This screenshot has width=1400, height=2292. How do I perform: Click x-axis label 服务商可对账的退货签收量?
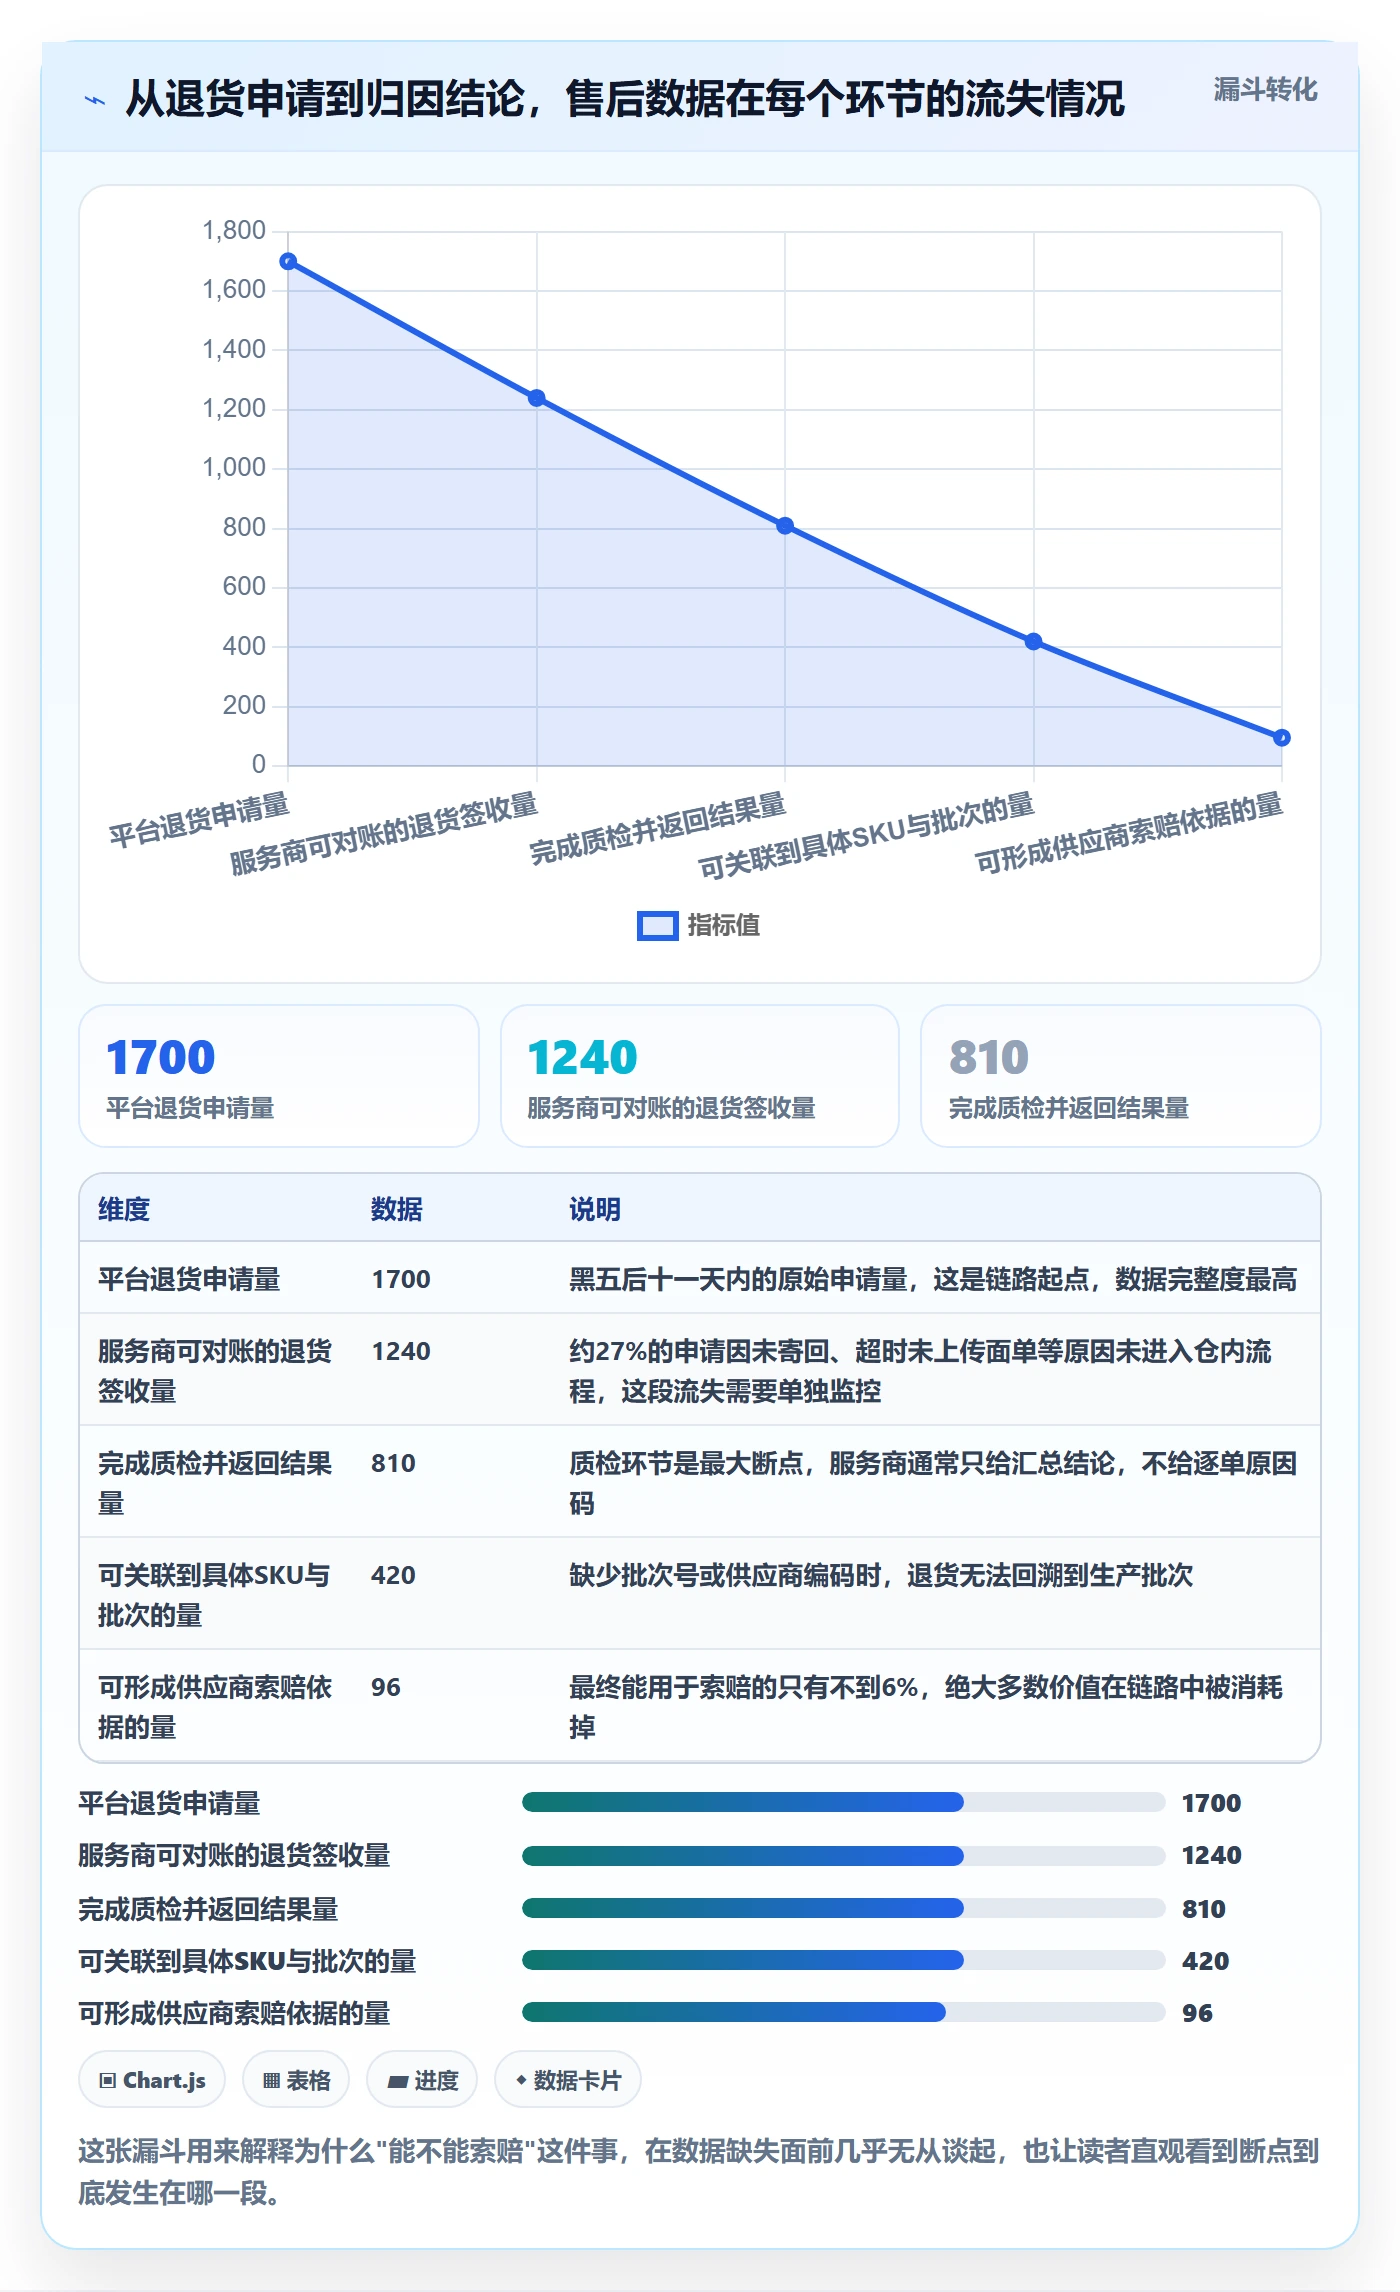(x=384, y=833)
